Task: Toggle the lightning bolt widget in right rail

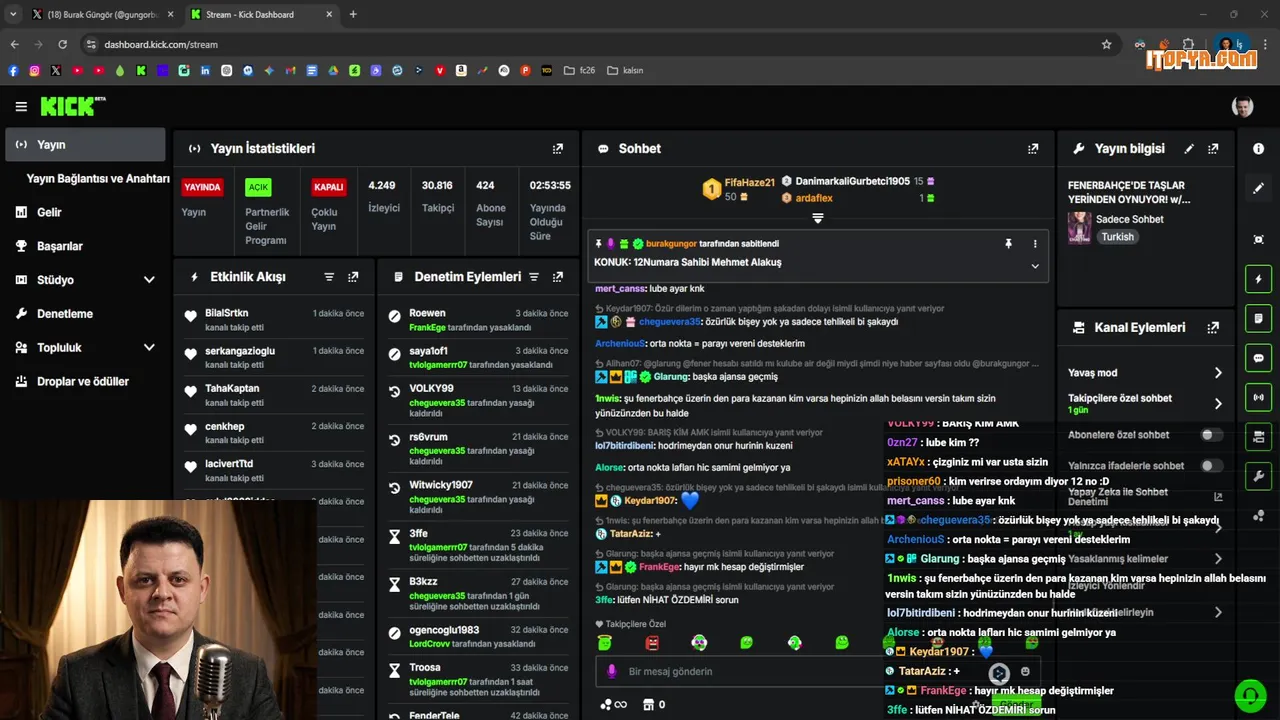Action: [x=1258, y=279]
